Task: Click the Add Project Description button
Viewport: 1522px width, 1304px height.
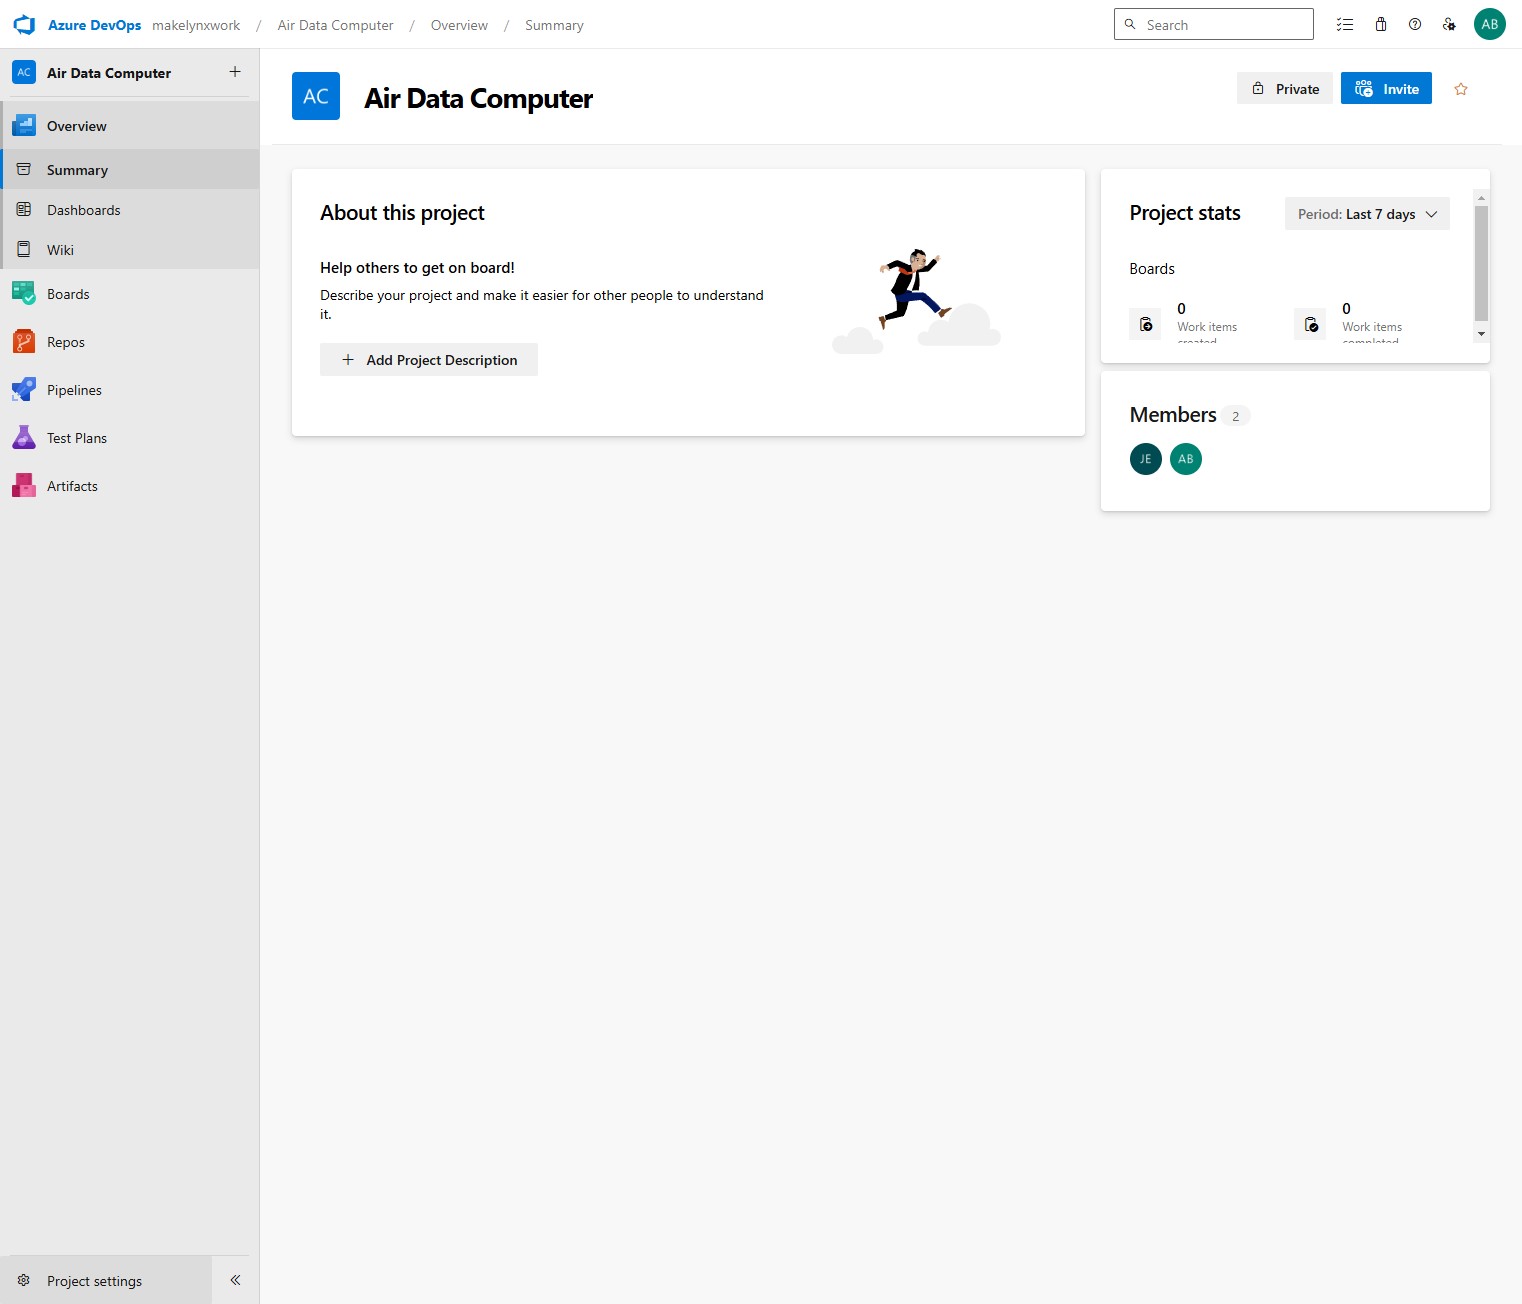Action: coord(429,360)
